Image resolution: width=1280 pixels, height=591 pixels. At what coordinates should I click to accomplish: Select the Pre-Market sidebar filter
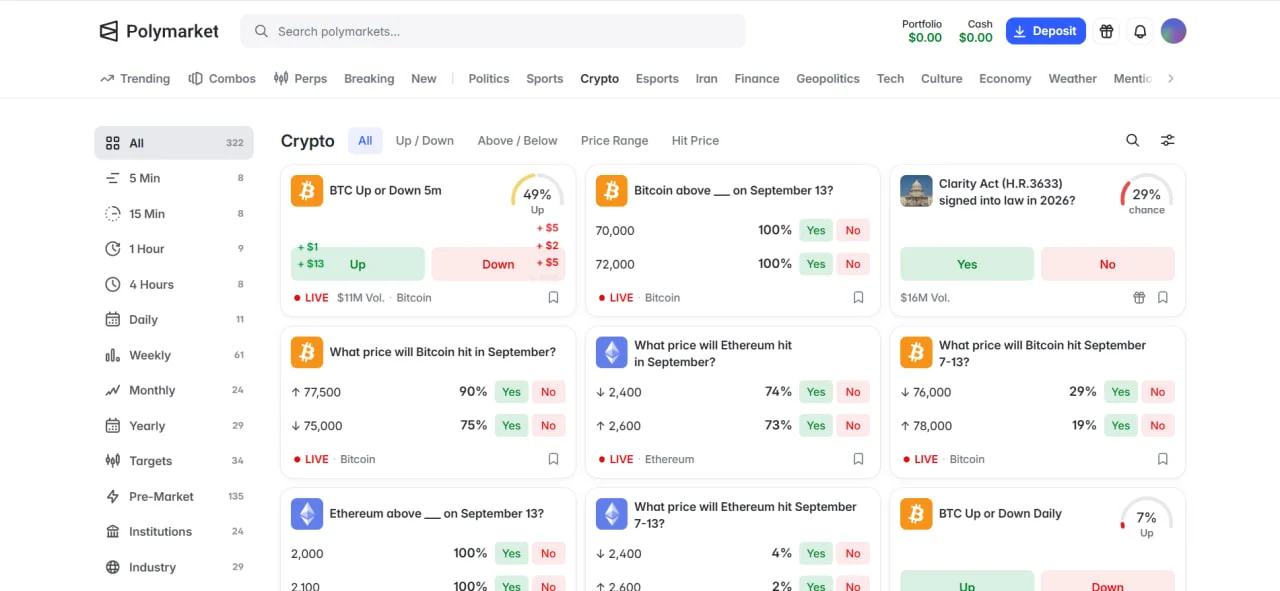click(174, 496)
